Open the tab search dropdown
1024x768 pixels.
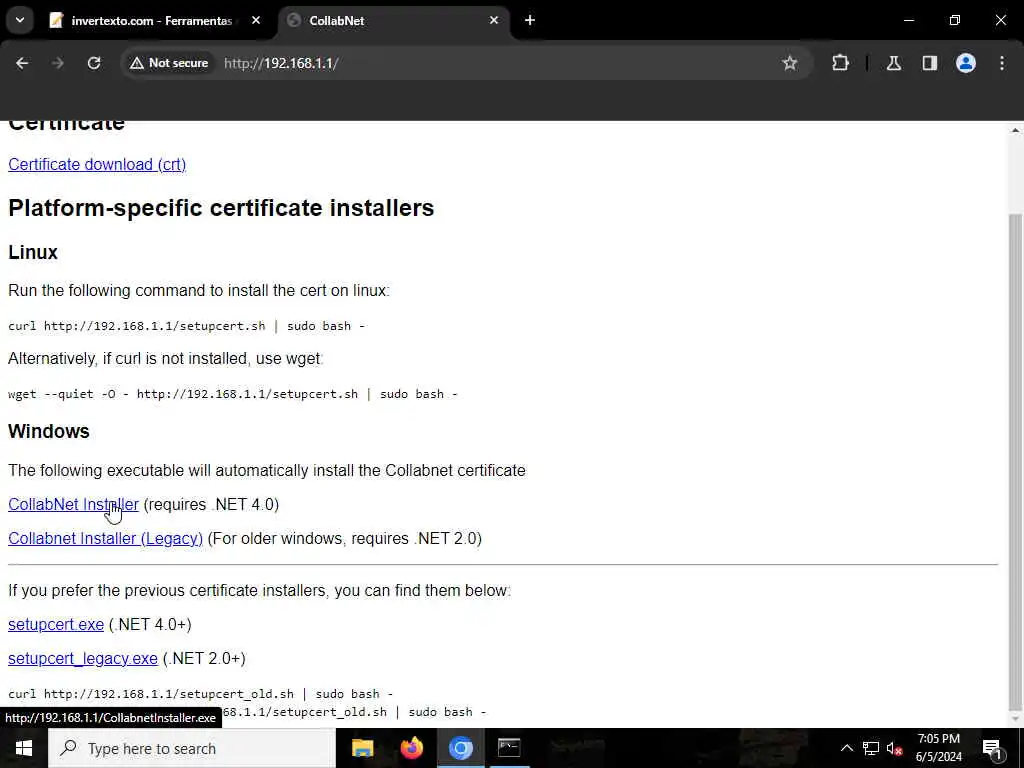(x=20, y=20)
